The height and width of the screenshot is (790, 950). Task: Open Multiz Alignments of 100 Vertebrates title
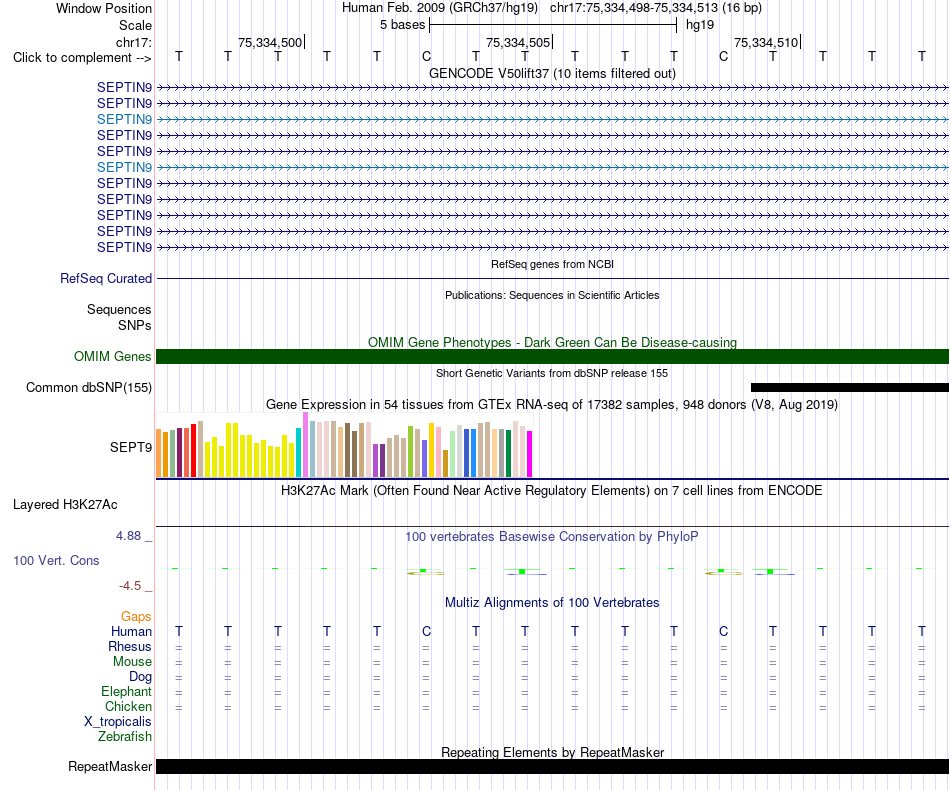[552, 602]
